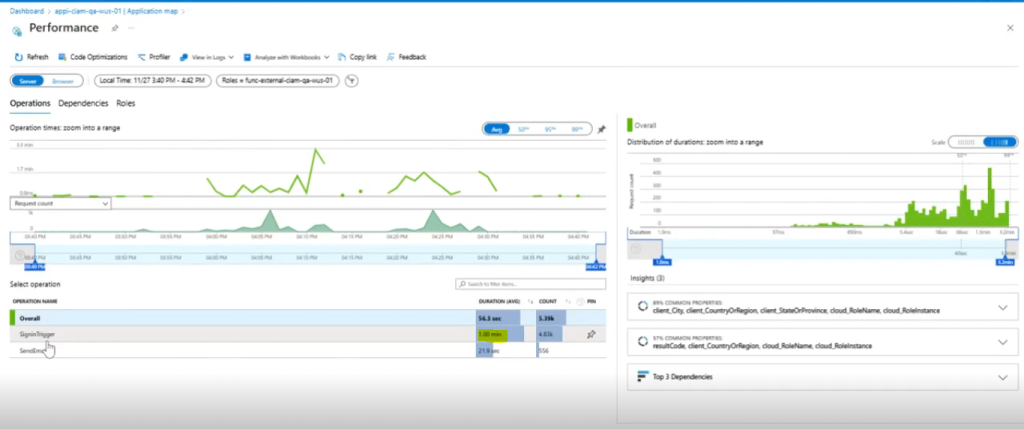Switch to the Roles tab
The width and height of the screenshot is (1024, 429).
pos(125,103)
